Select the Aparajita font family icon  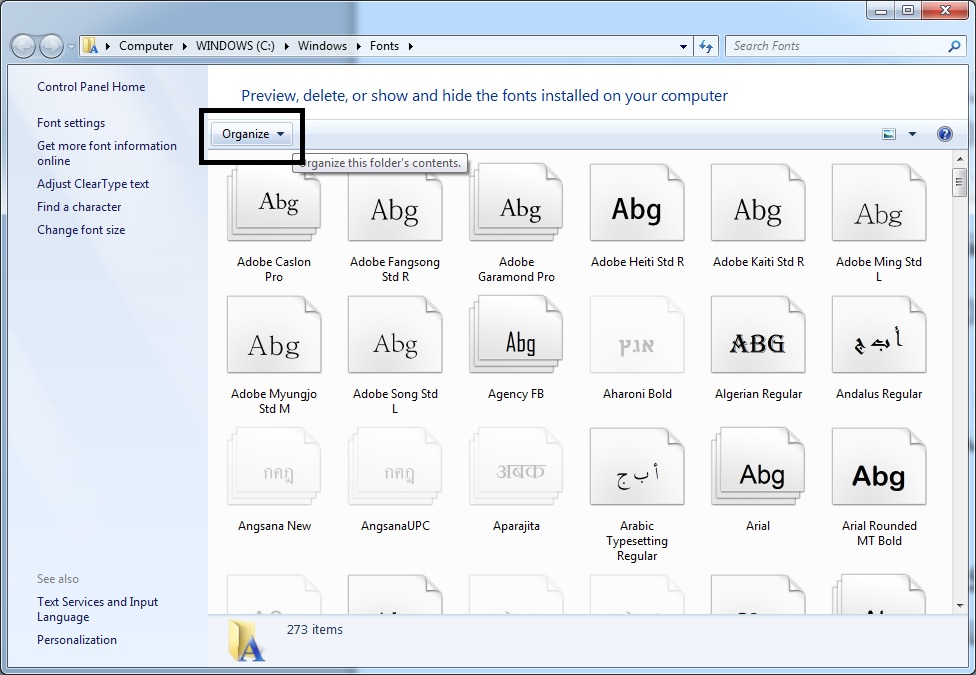click(516, 466)
